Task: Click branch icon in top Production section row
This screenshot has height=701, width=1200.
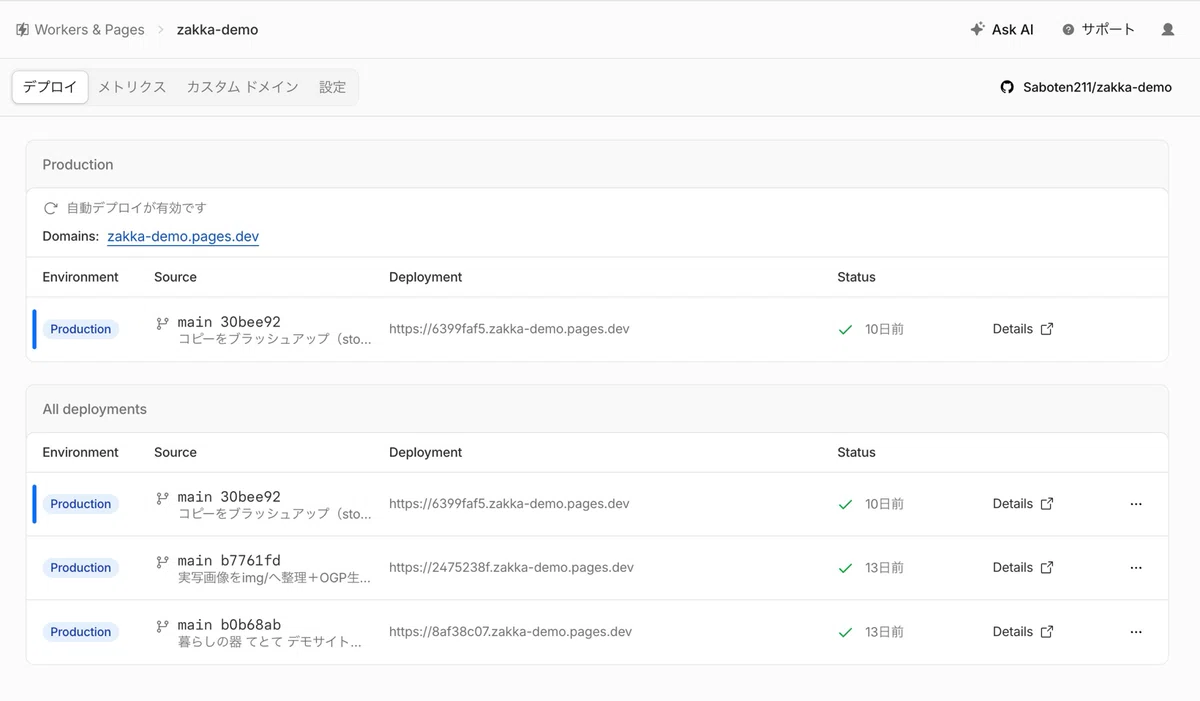Action: (162, 323)
